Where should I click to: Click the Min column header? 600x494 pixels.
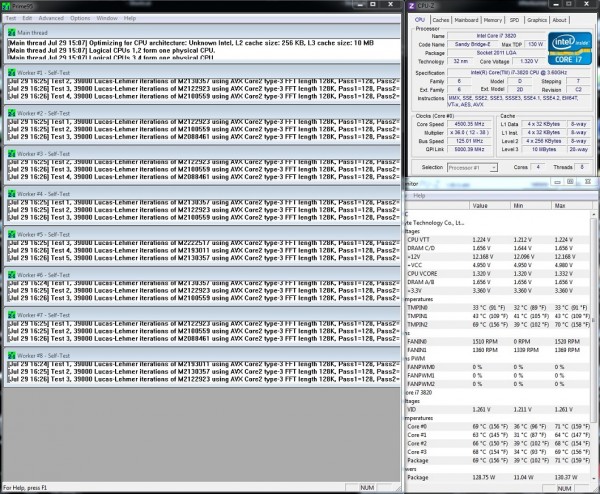click(x=531, y=206)
